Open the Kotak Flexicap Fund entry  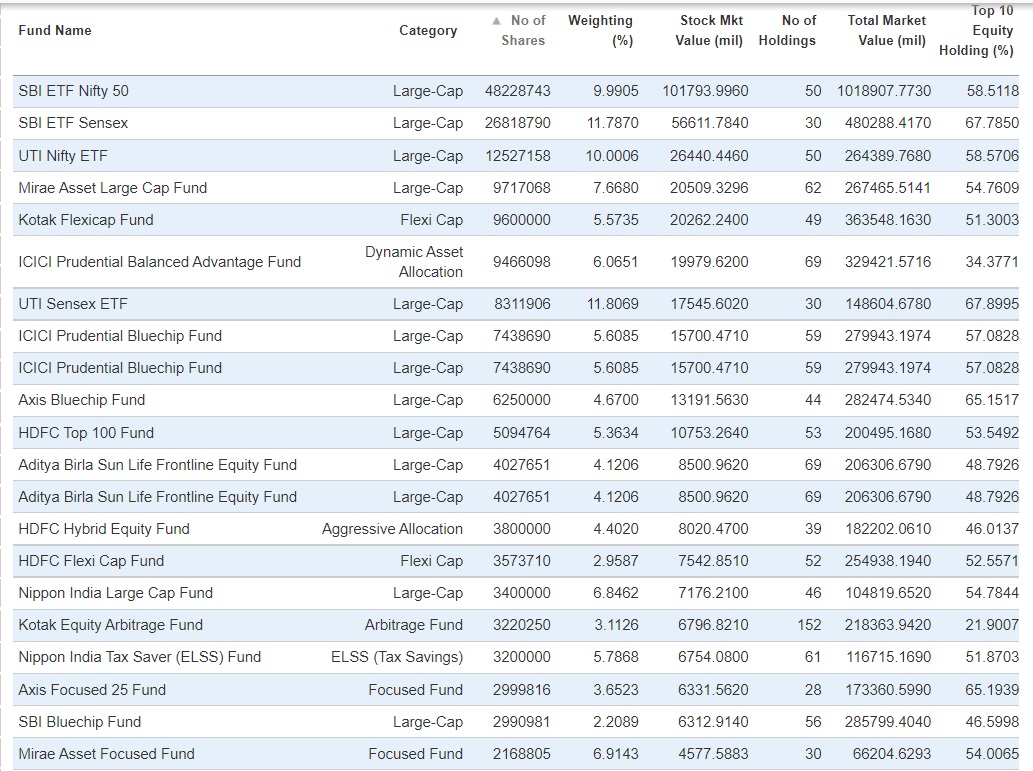click(x=86, y=220)
